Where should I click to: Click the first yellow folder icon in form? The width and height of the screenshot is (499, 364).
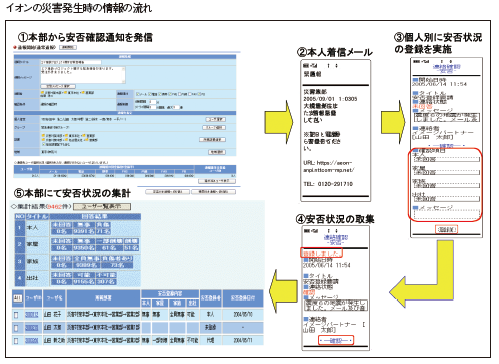(43, 92)
